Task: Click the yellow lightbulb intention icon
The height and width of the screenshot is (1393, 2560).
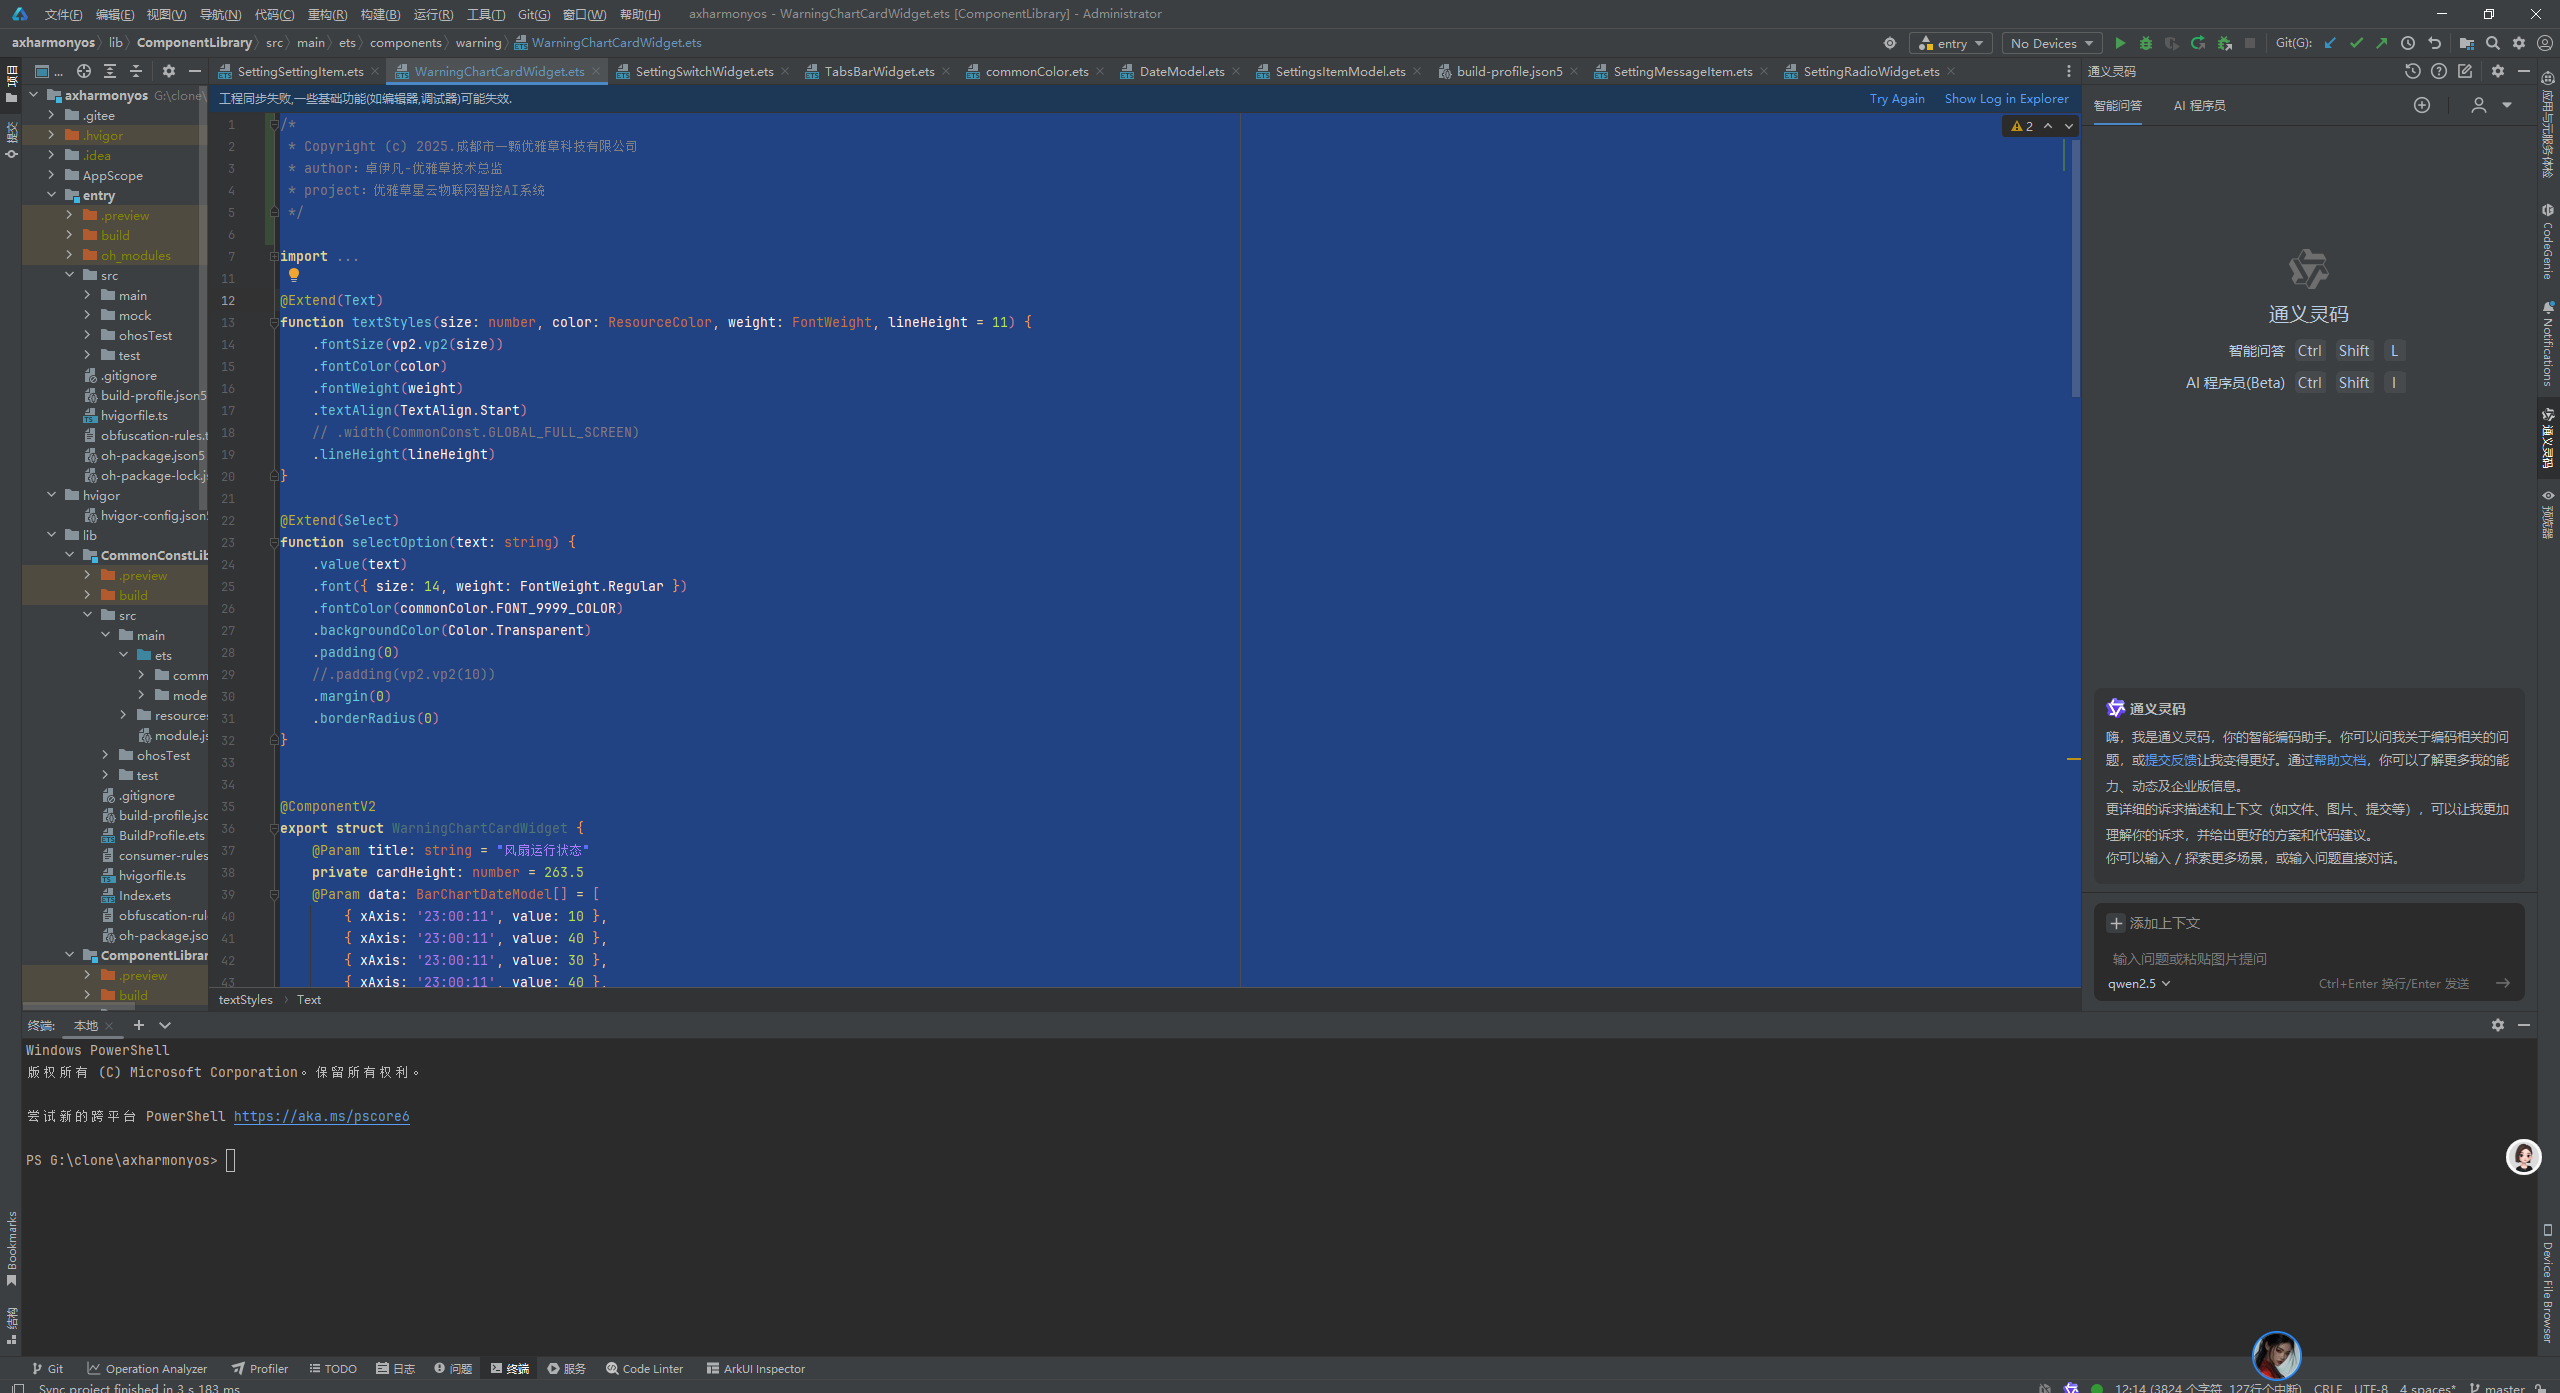Action: point(294,275)
